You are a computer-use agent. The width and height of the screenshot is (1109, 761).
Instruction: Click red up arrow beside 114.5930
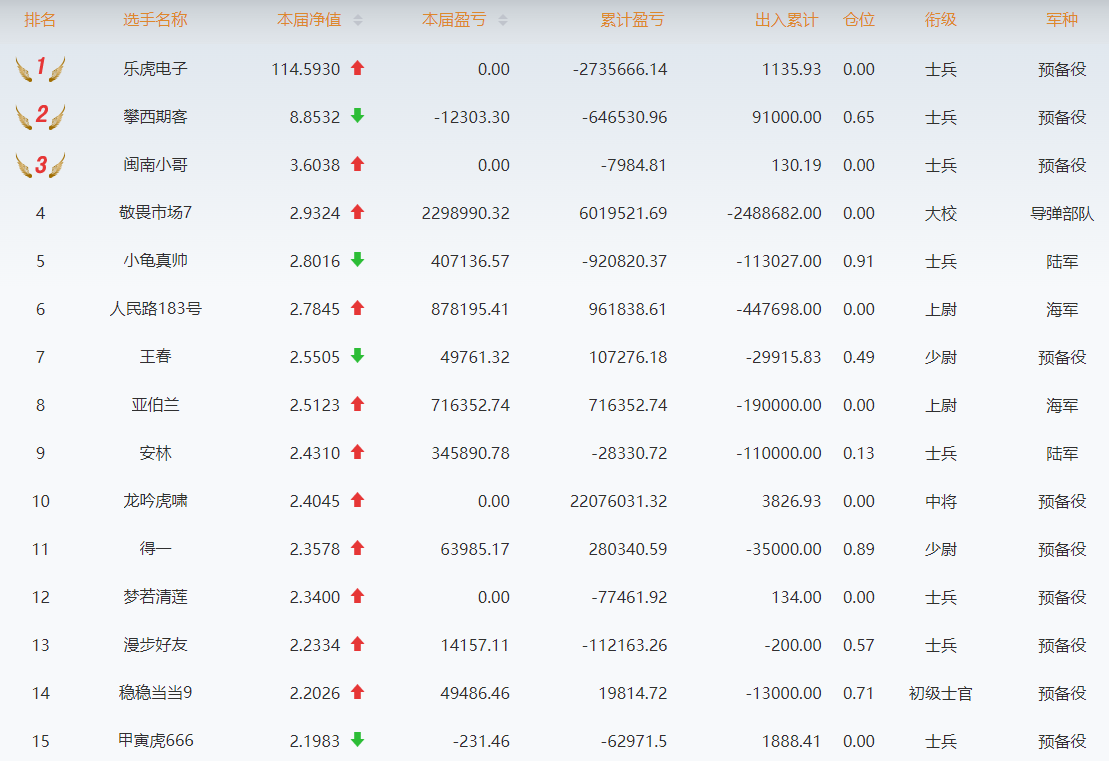(358, 68)
